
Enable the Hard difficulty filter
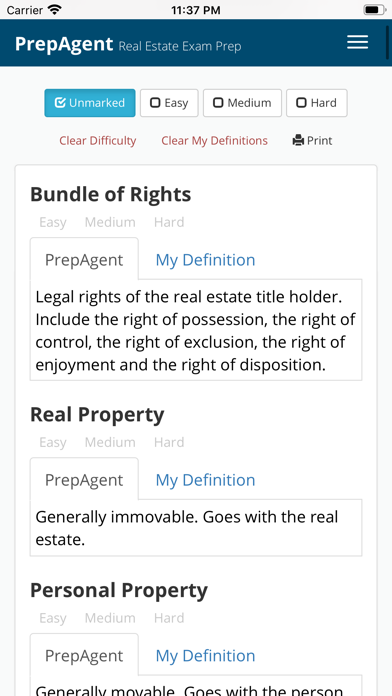(317, 103)
